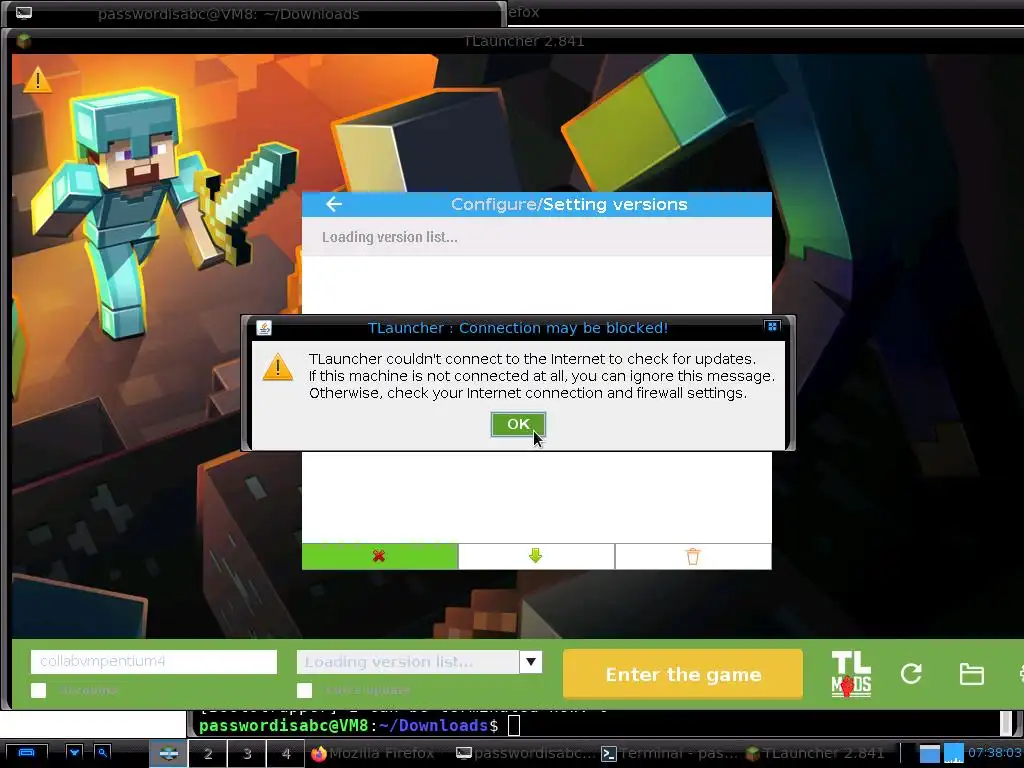Image resolution: width=1024 pixels, height=768 pixels.
Task: Click the back arrow in Configure/Setting versions
Action: point(334,204)
